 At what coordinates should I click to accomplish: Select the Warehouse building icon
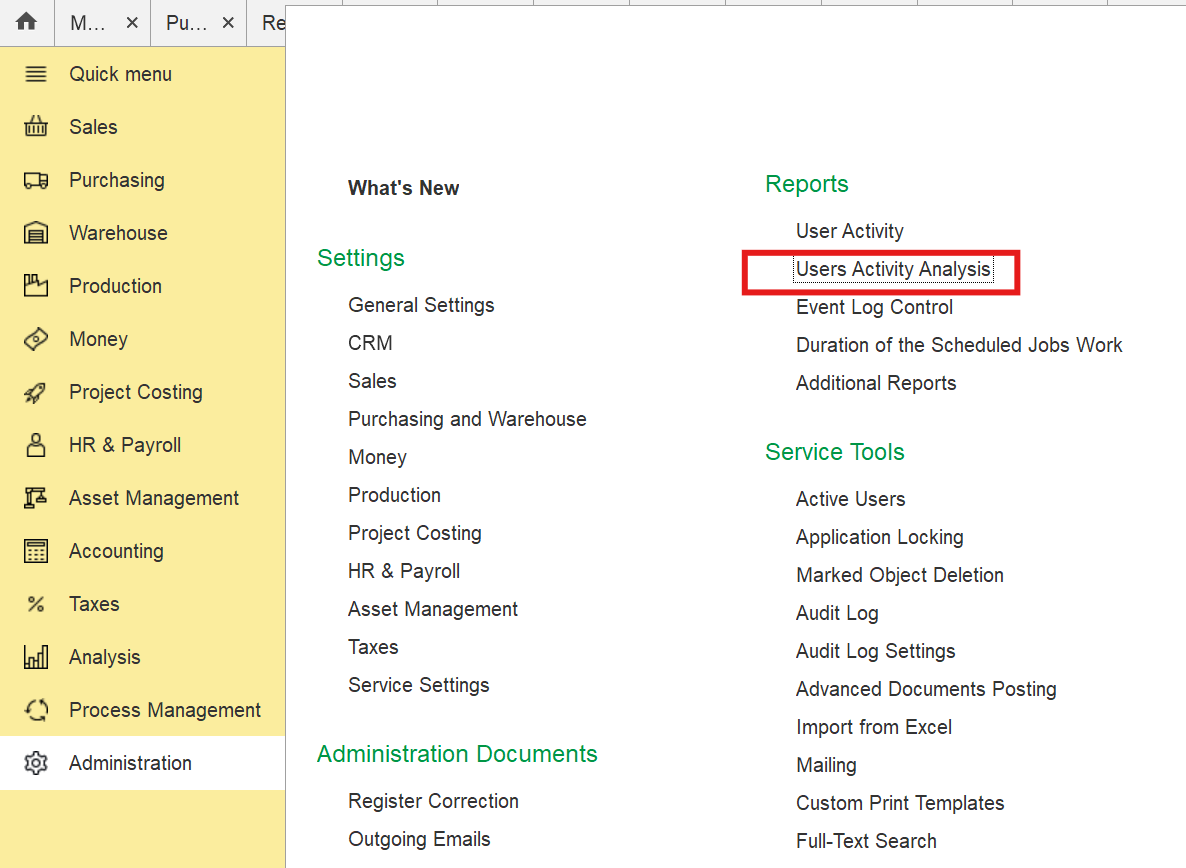click(36, 233)
